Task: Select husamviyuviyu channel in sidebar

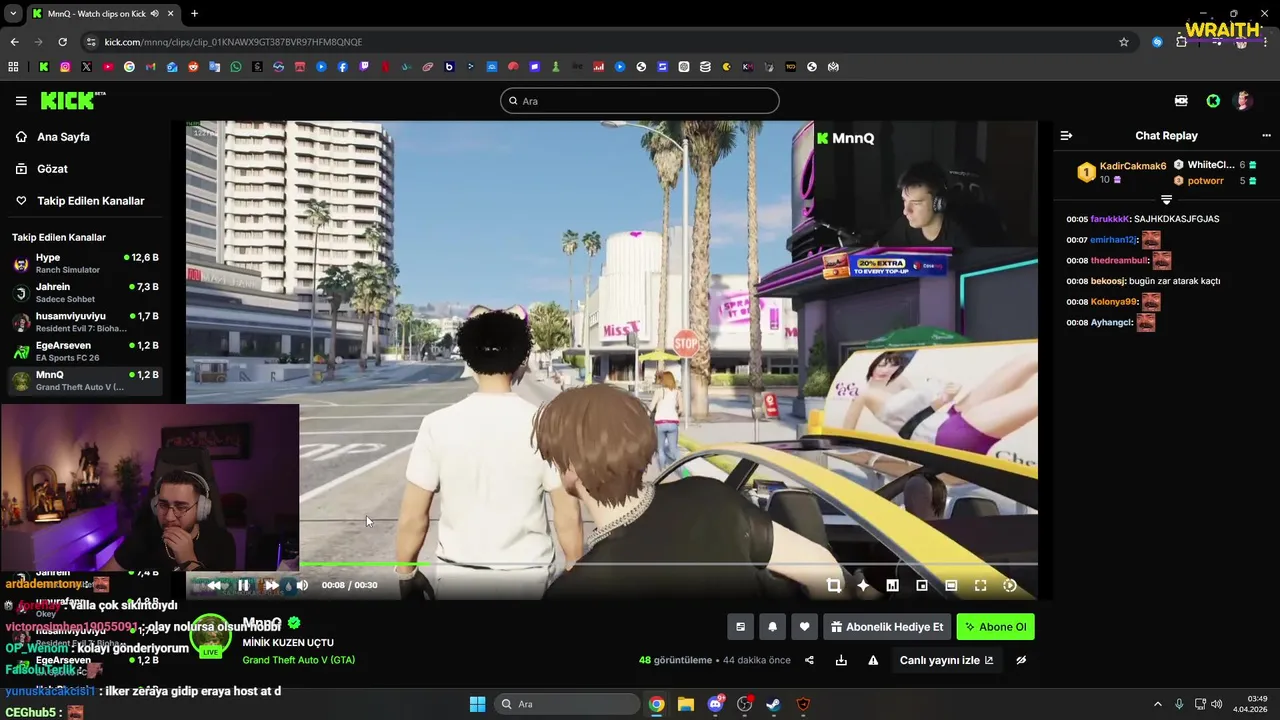Action: pos(85,322)
